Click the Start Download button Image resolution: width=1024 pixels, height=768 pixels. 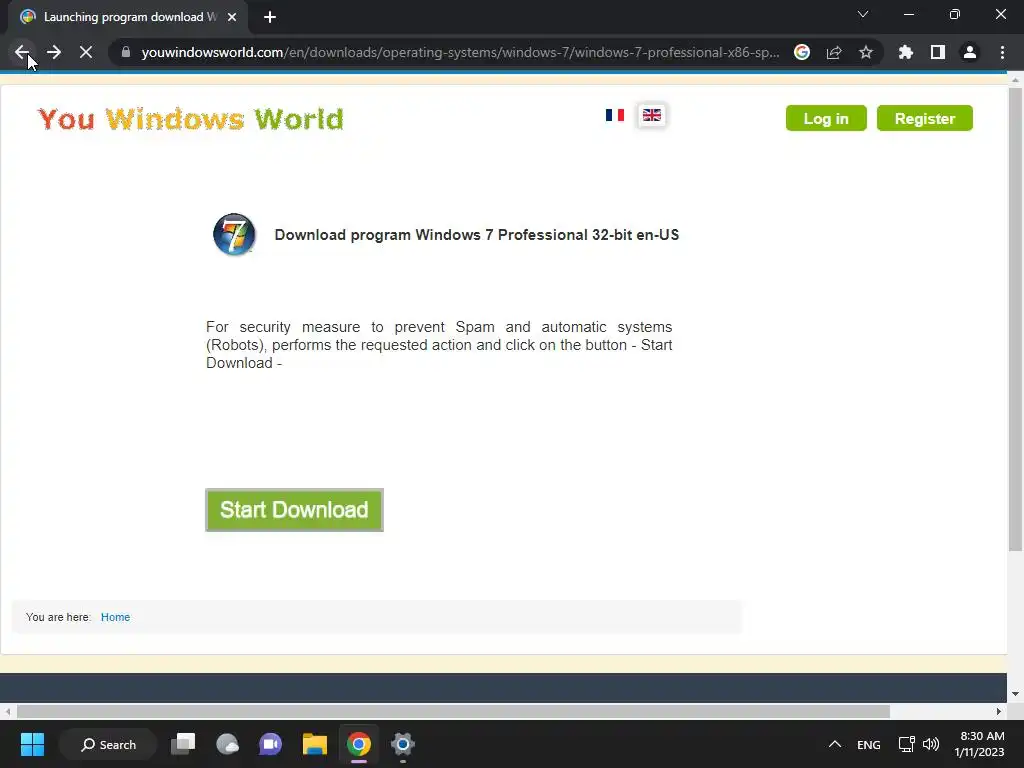(x=295, y=510)
